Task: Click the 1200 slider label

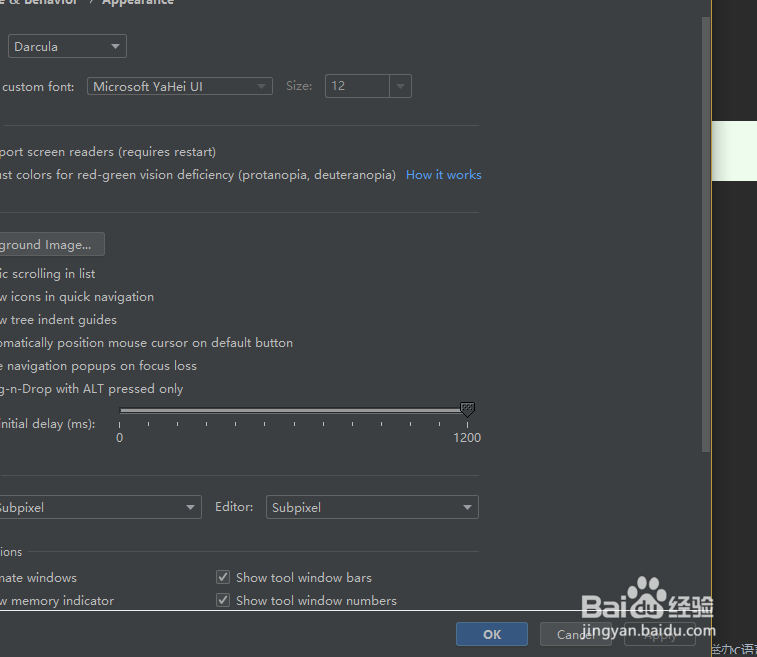Action: [x=467, y=438]
